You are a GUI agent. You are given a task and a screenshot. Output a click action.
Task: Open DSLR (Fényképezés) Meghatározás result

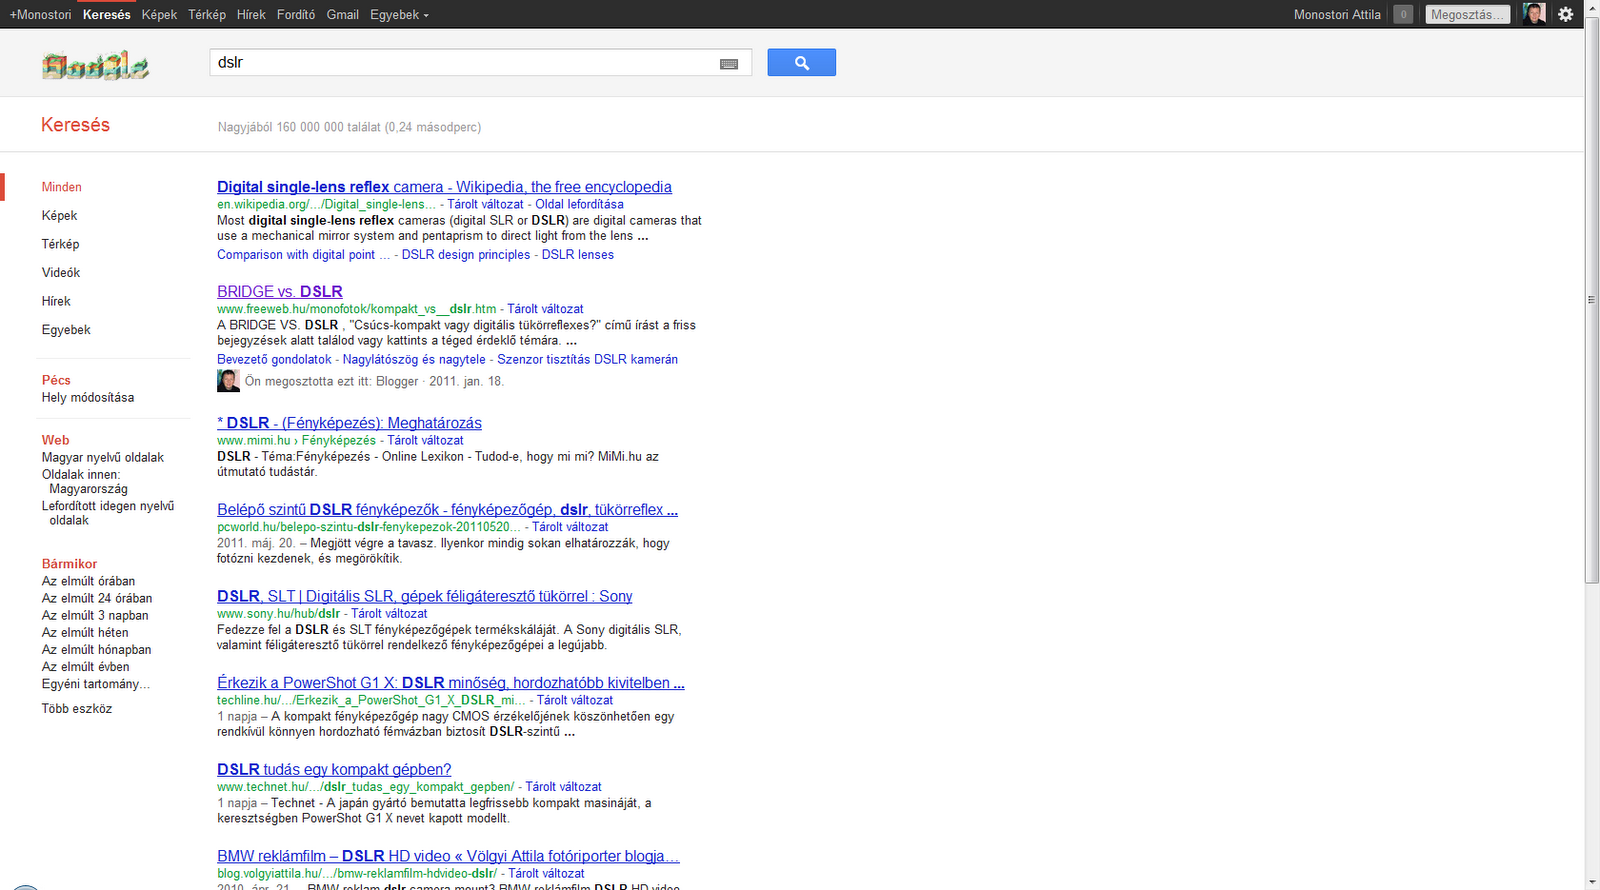349,423
